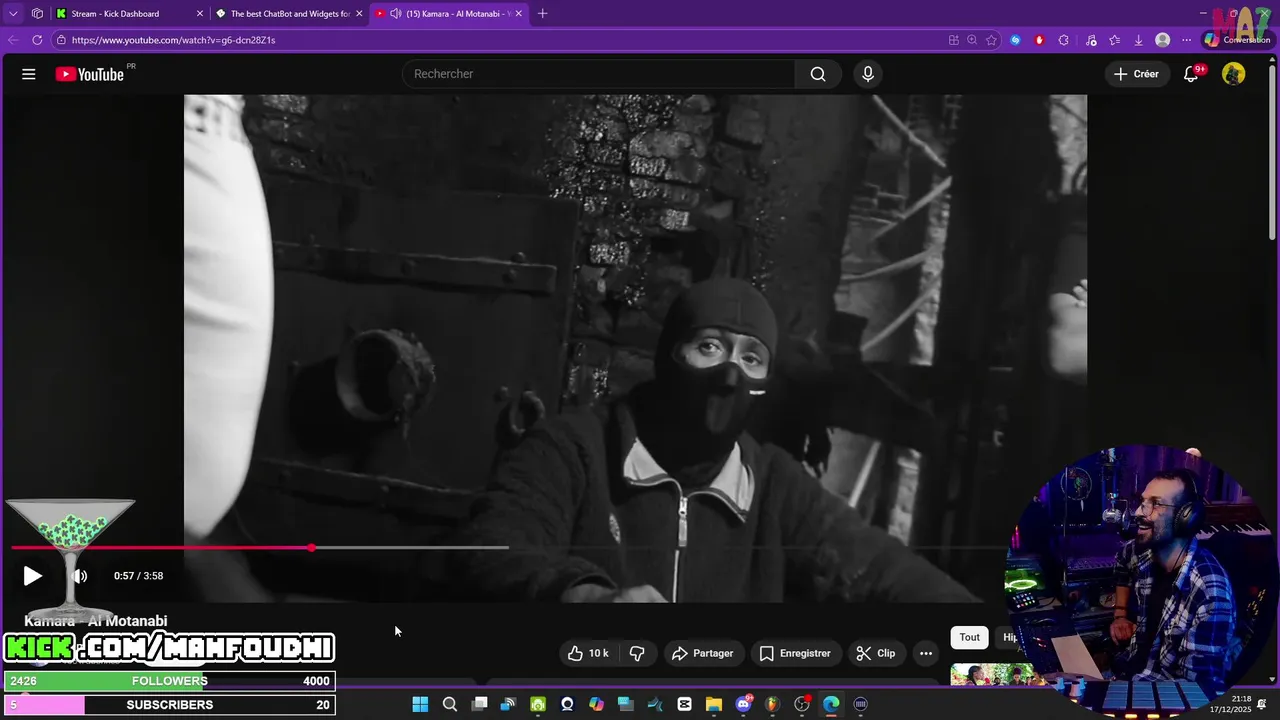The image size is (1280, 720).
Task: Open Task View on taskbar
Action: tap(479, 704)
